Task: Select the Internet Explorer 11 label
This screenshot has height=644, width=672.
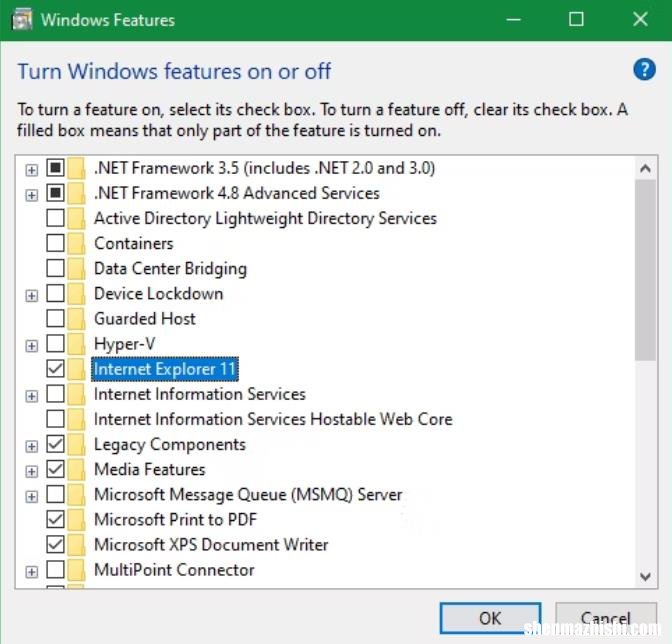Action: [165, 369]
